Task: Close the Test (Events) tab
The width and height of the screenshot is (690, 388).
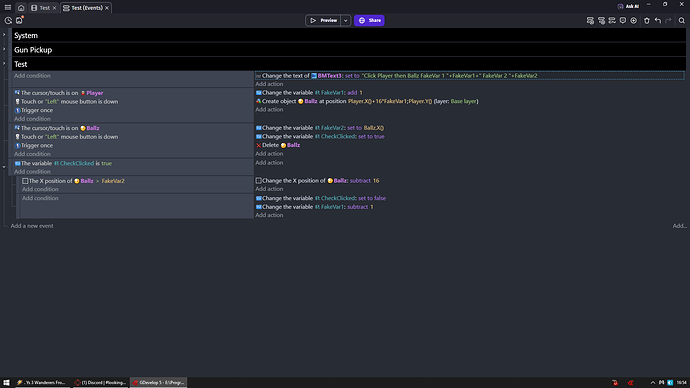Action: (x=107, y=8)
